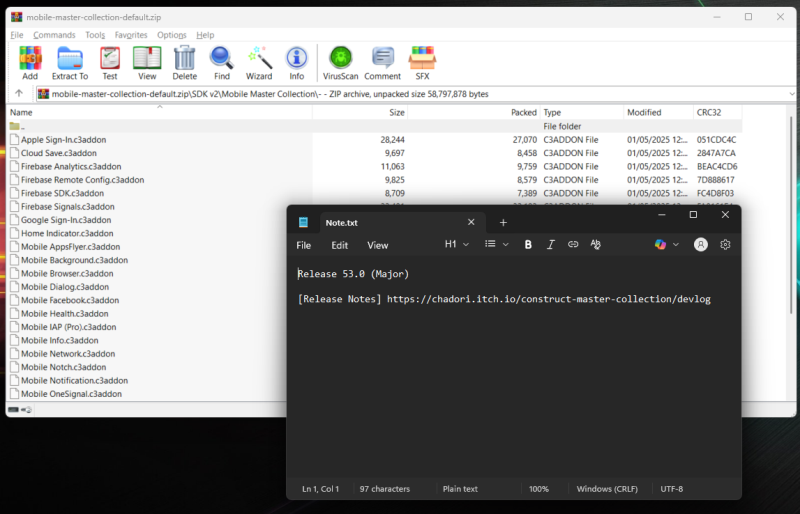Clear formatting in Notepad toolbar
800x514 pixels.
click(595, 244)
